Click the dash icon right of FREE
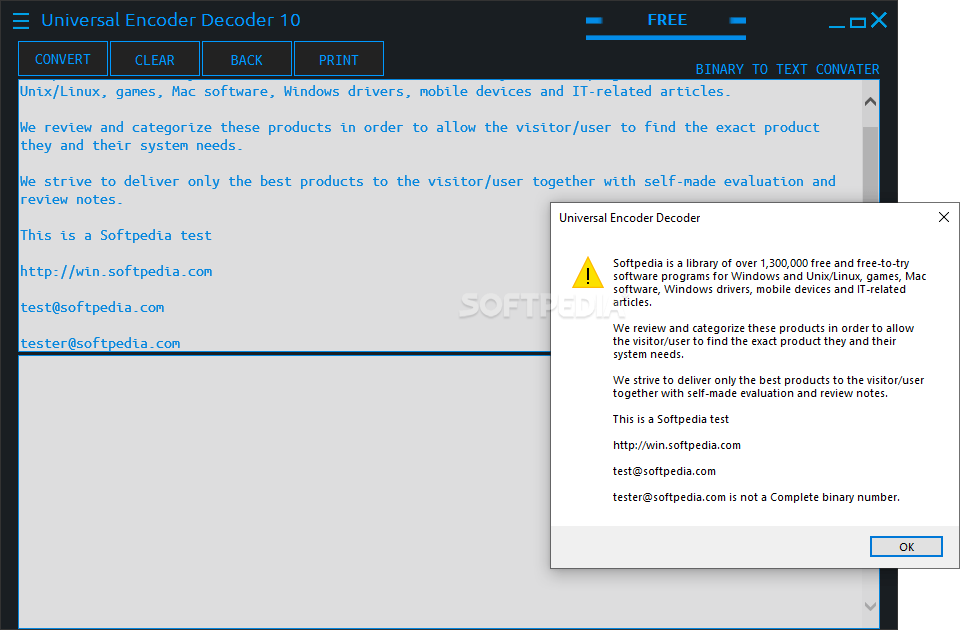960x630 pixels. click(738, 21)
